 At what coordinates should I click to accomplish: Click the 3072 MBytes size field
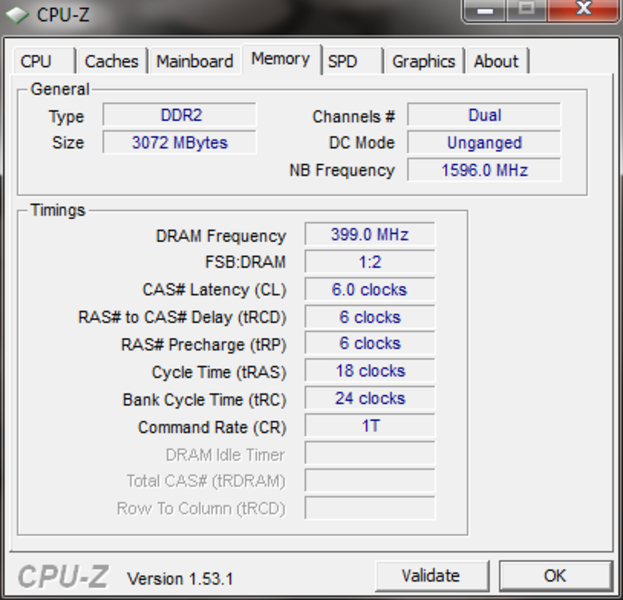point(179,142)
